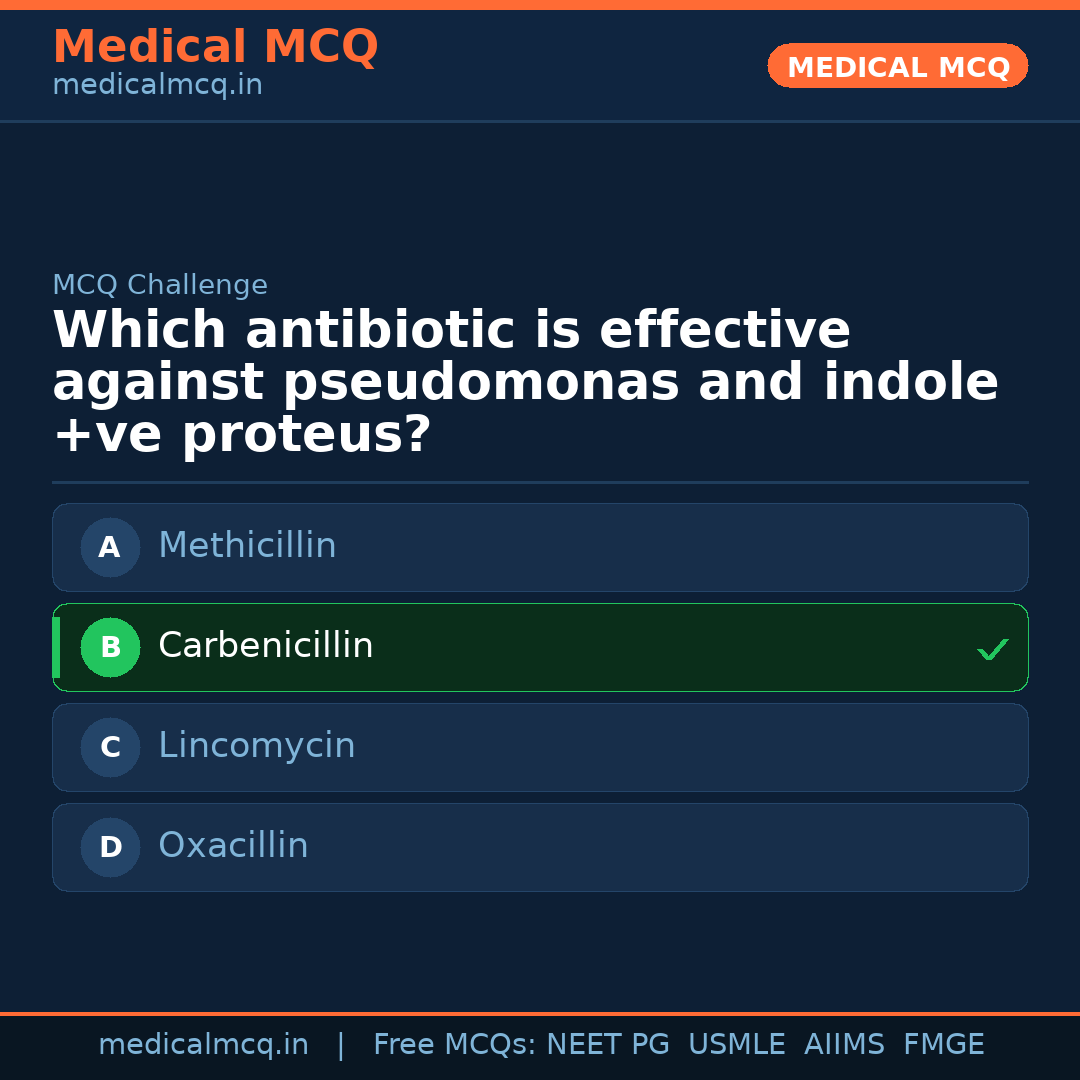The image size is (1080, 1080).
Task: Open medicalmcq.in link in the footer
Action: (x=203, y=1045)
